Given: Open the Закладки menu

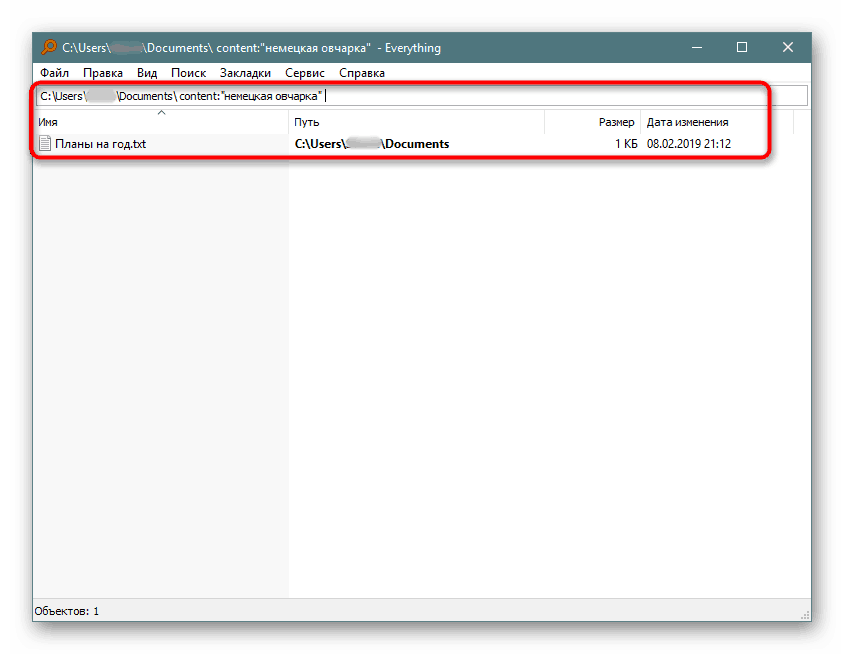Looking at the screenshot, I should pyautogui.click(x=245, y=73).
